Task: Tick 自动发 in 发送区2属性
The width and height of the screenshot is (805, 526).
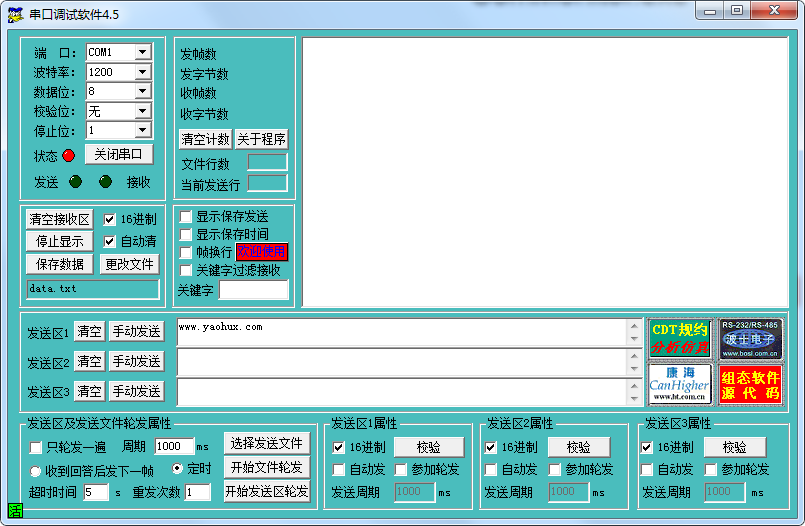Action: (x=491, y=469)
